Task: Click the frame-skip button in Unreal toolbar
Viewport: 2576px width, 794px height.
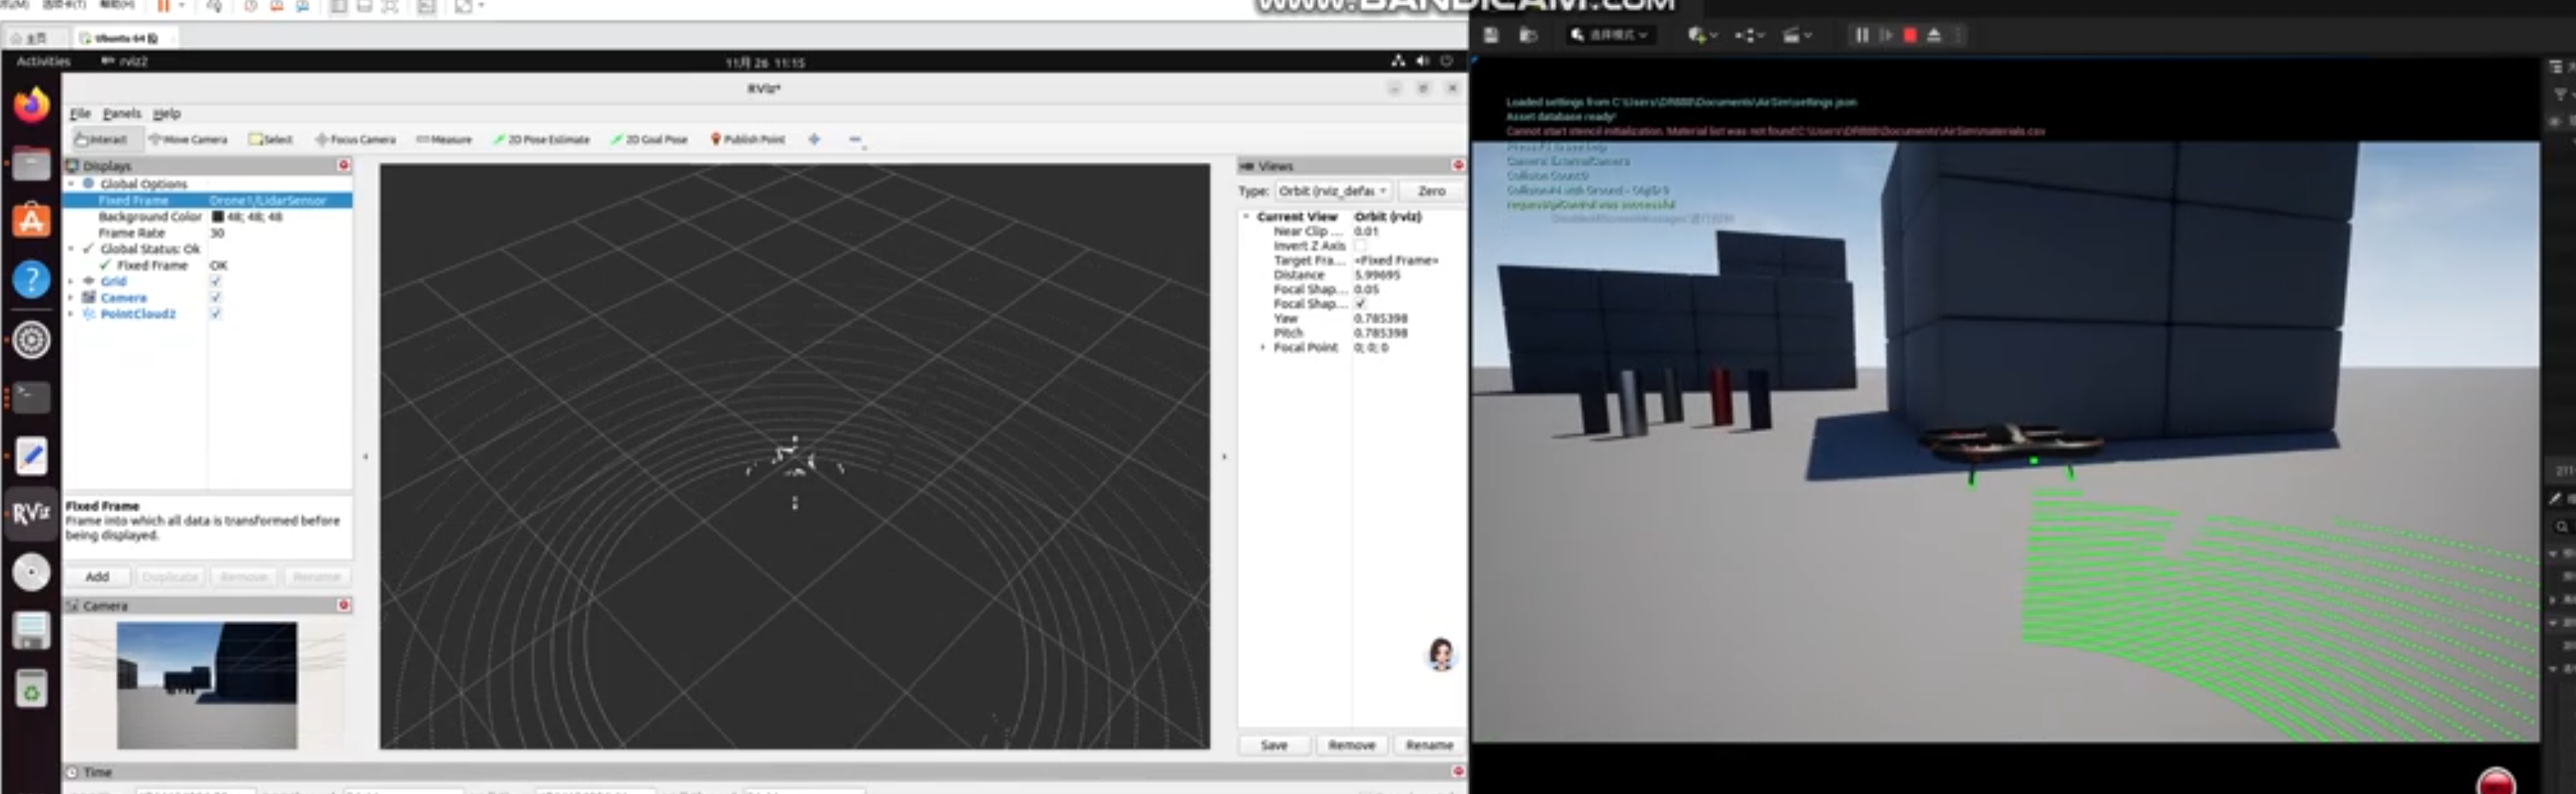Action: pyautogui.click(x=1885, y=35)
